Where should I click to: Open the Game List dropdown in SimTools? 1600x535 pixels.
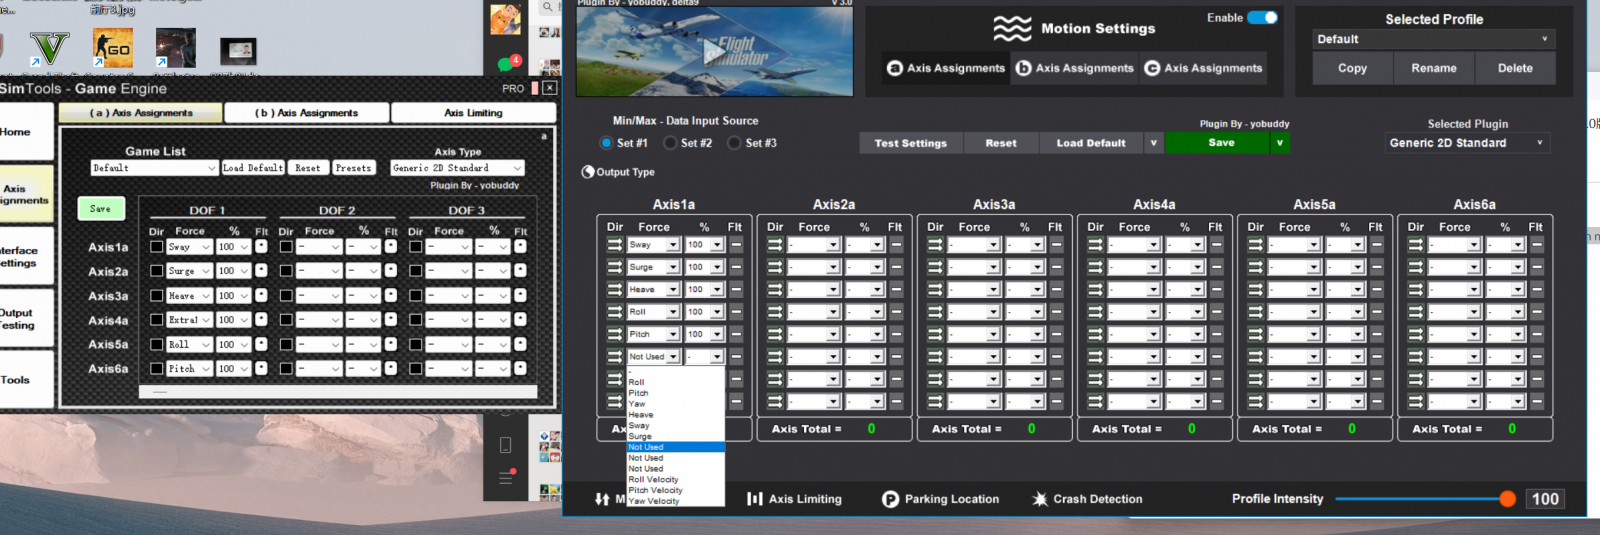point(154,168)
